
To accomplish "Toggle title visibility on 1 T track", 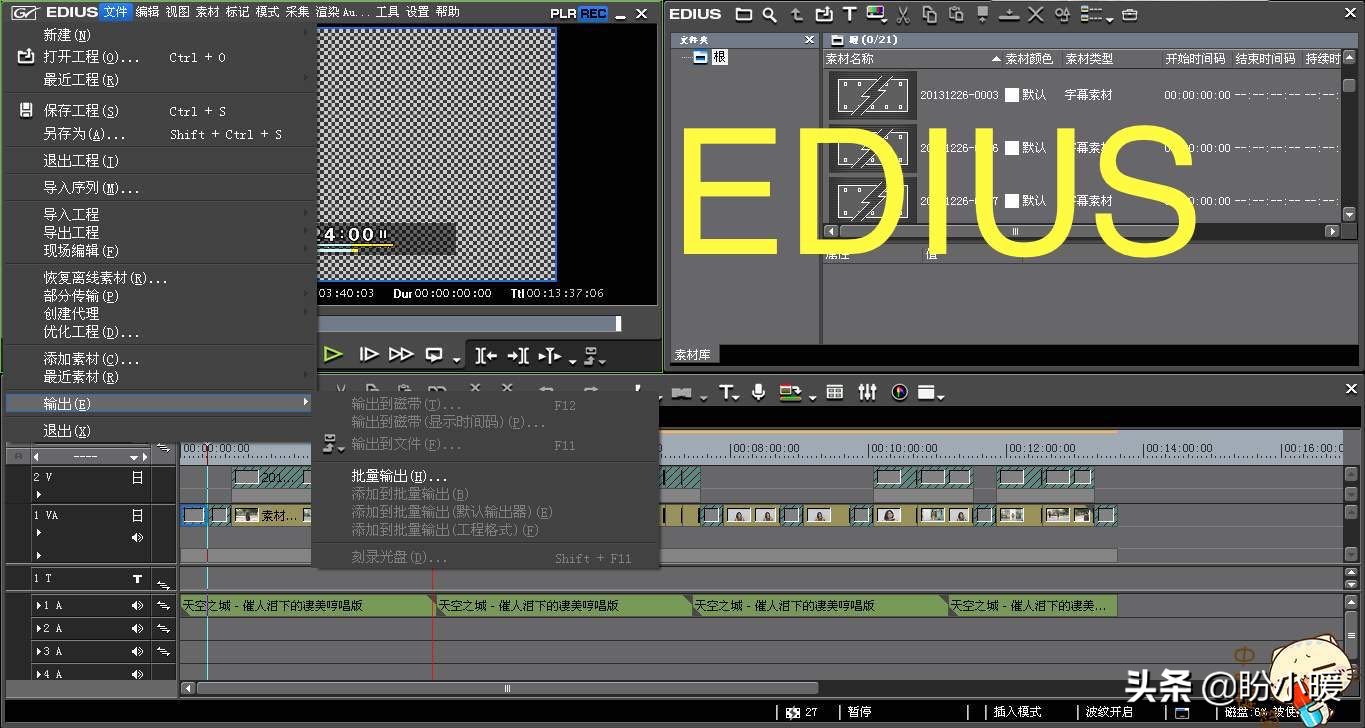I will (x=137, y=579).
